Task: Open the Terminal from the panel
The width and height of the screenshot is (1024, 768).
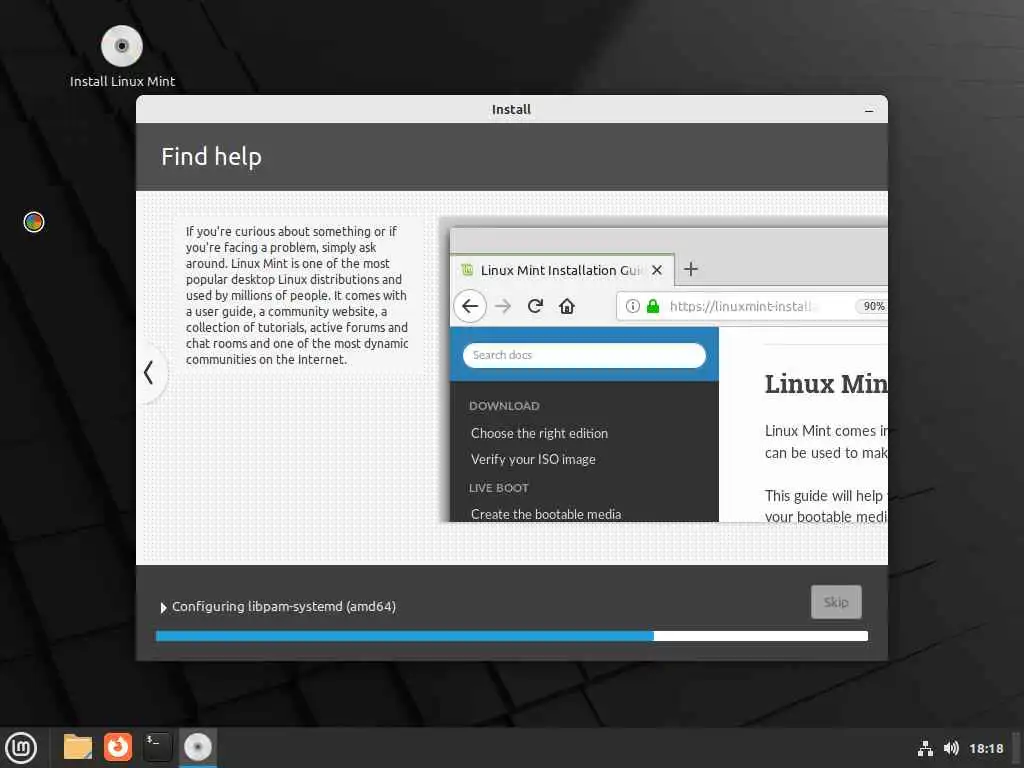Action: coord(157,747)
